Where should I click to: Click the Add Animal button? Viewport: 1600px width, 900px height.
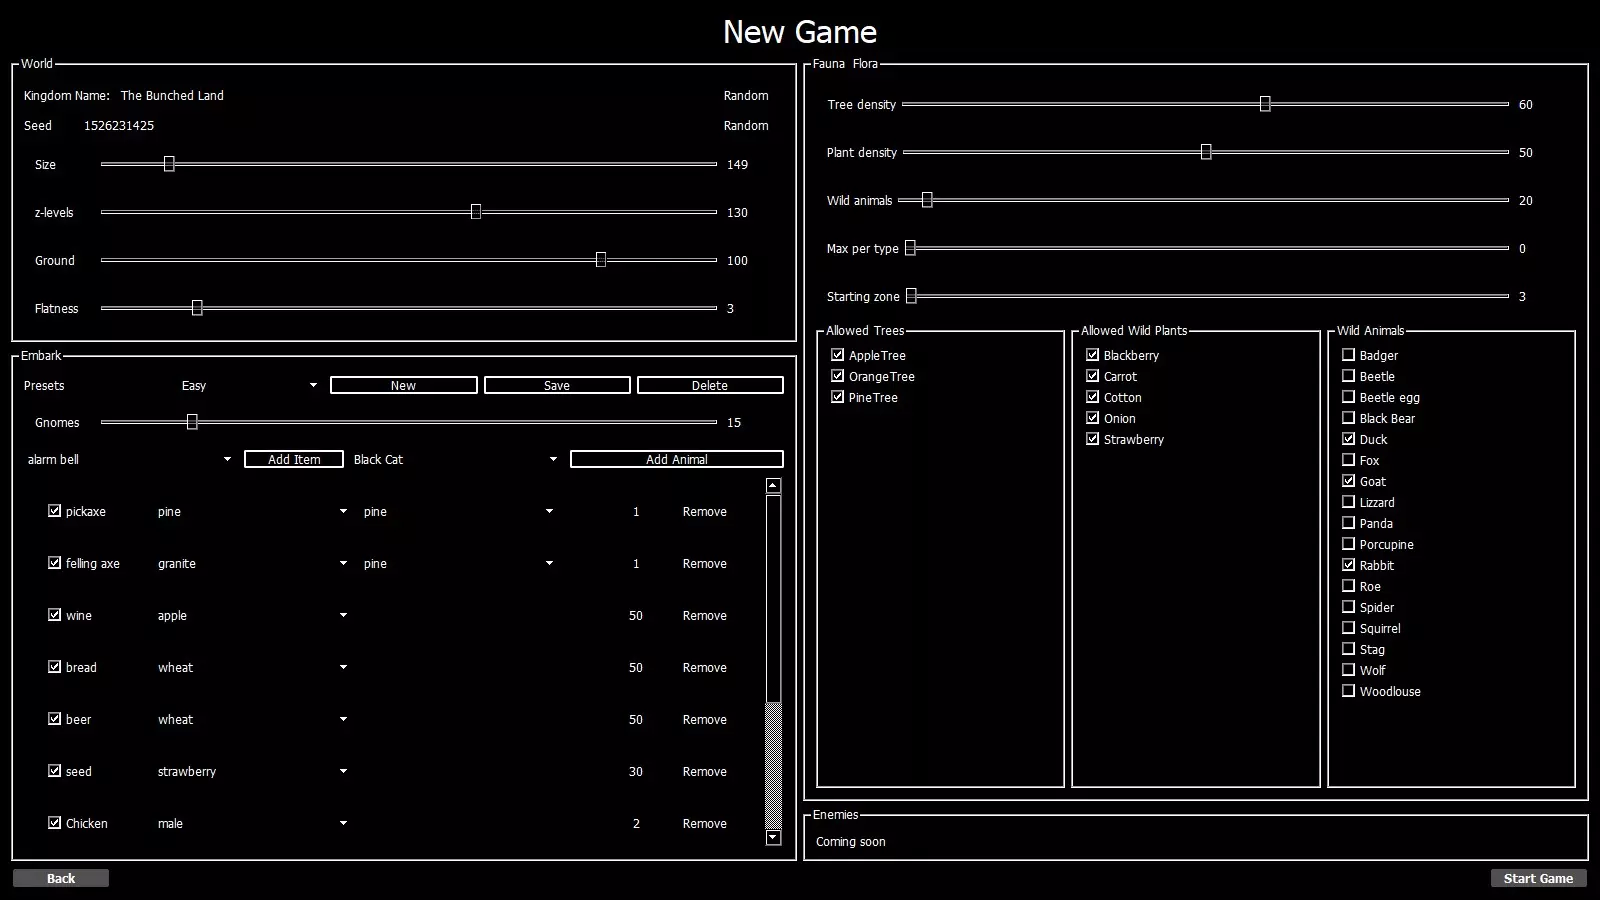(x=677, y=460)
